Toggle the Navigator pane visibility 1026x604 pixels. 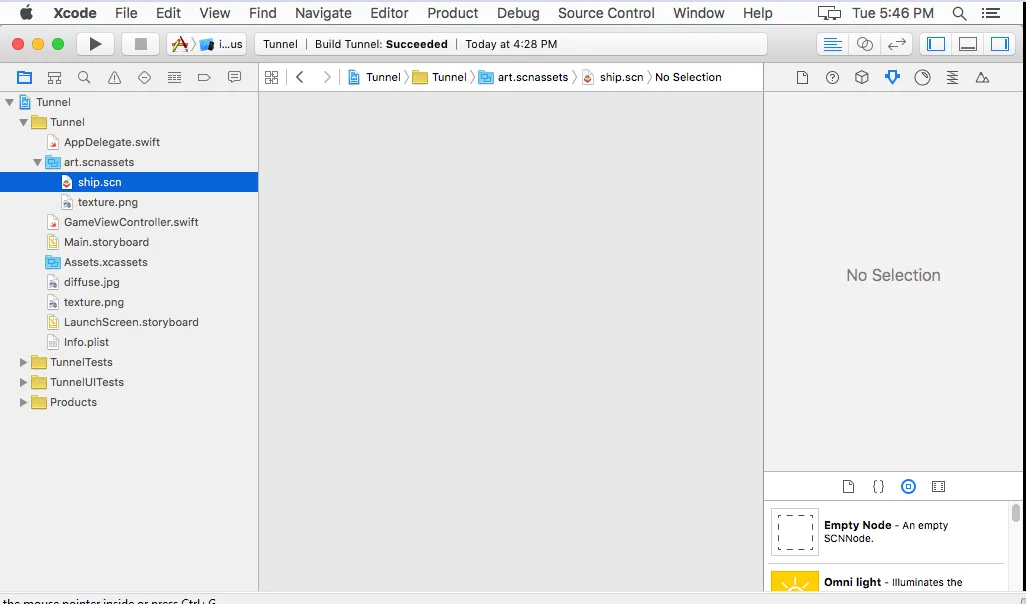936,44
